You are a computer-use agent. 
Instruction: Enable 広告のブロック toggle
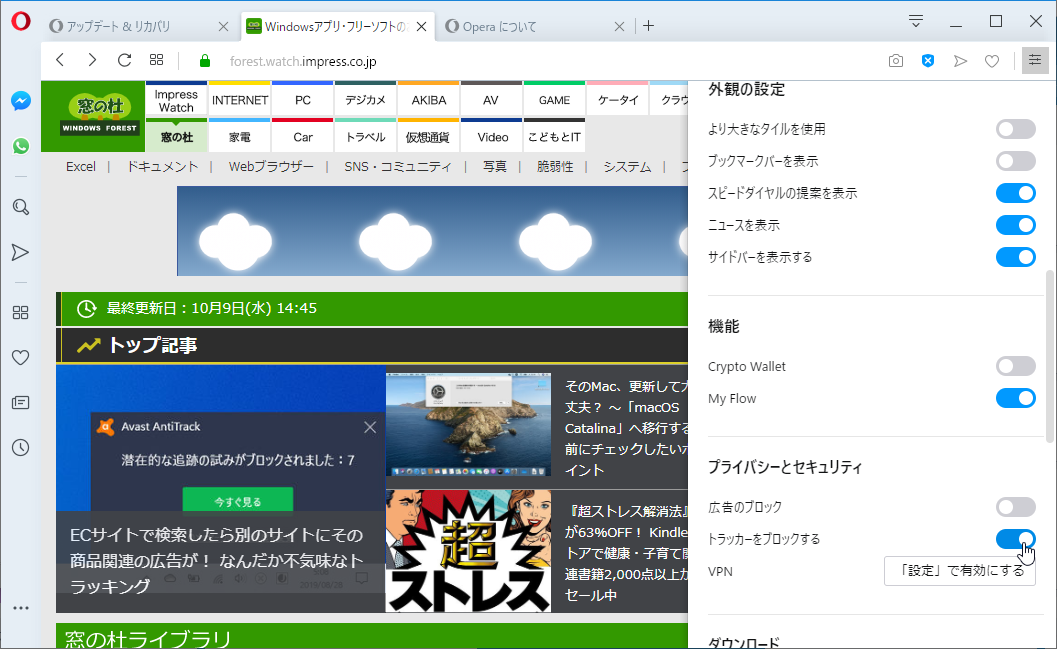(x=1016, y=507)
